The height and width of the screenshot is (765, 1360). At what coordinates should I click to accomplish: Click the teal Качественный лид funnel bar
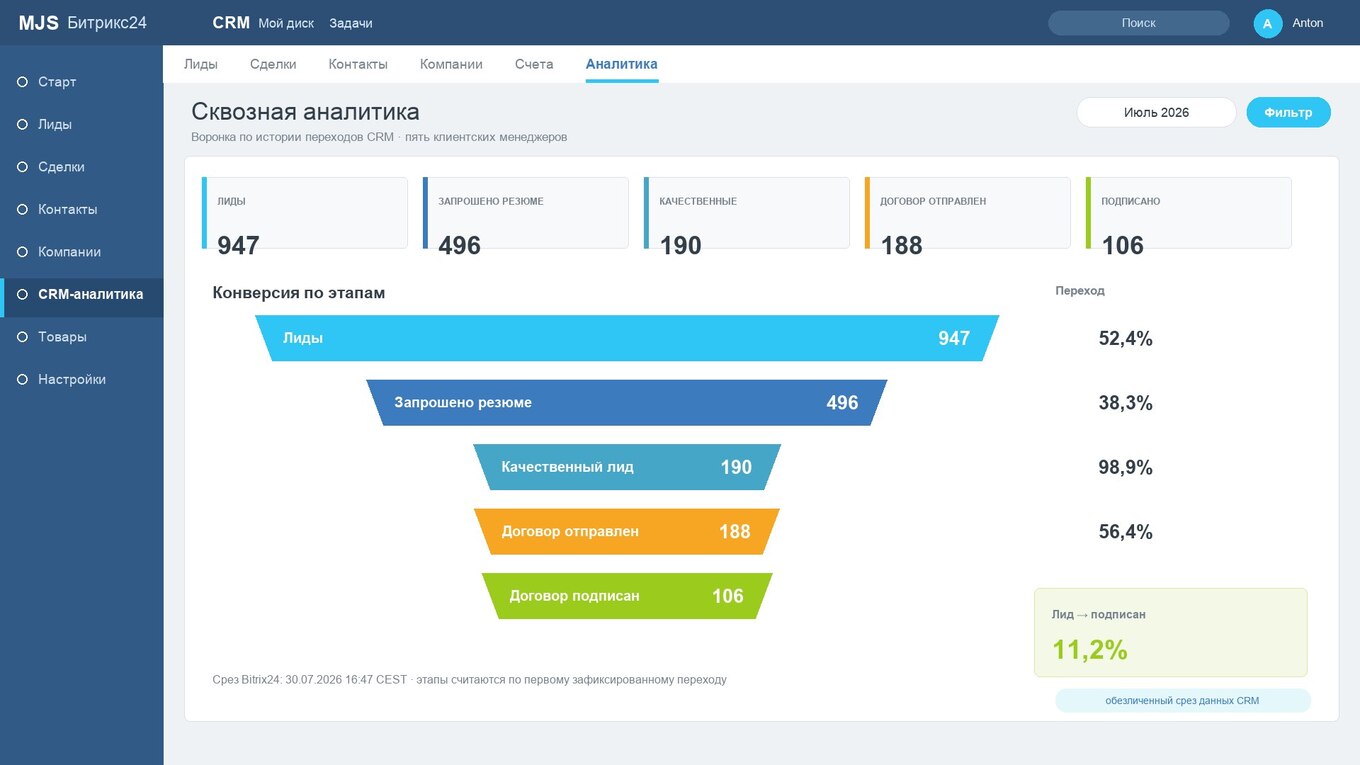coord(627,467)
